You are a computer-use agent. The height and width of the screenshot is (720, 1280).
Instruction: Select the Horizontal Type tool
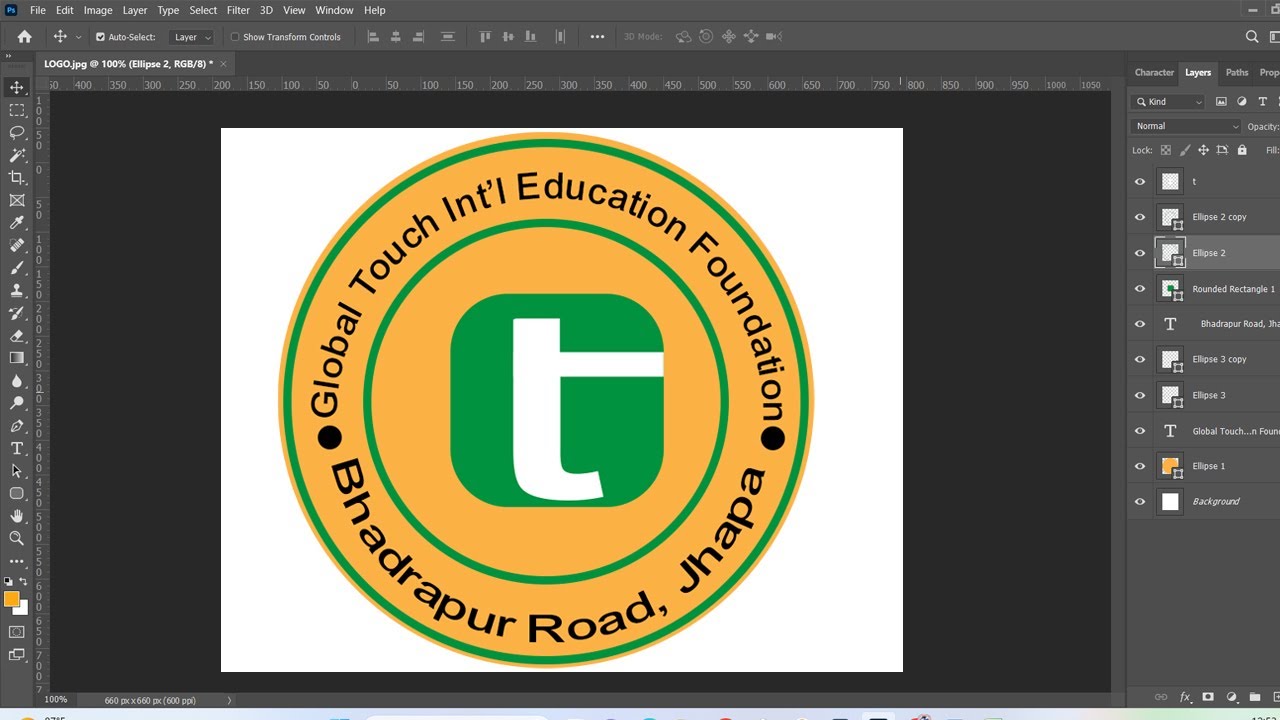(17, 448)
